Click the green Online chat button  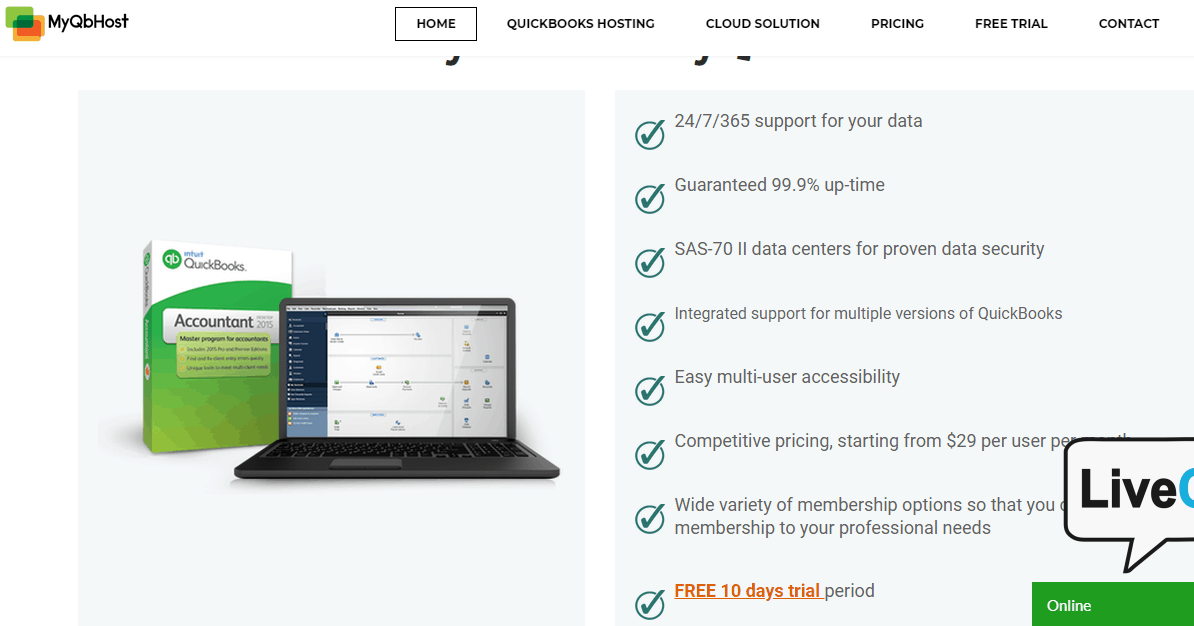click(1113, 605)
